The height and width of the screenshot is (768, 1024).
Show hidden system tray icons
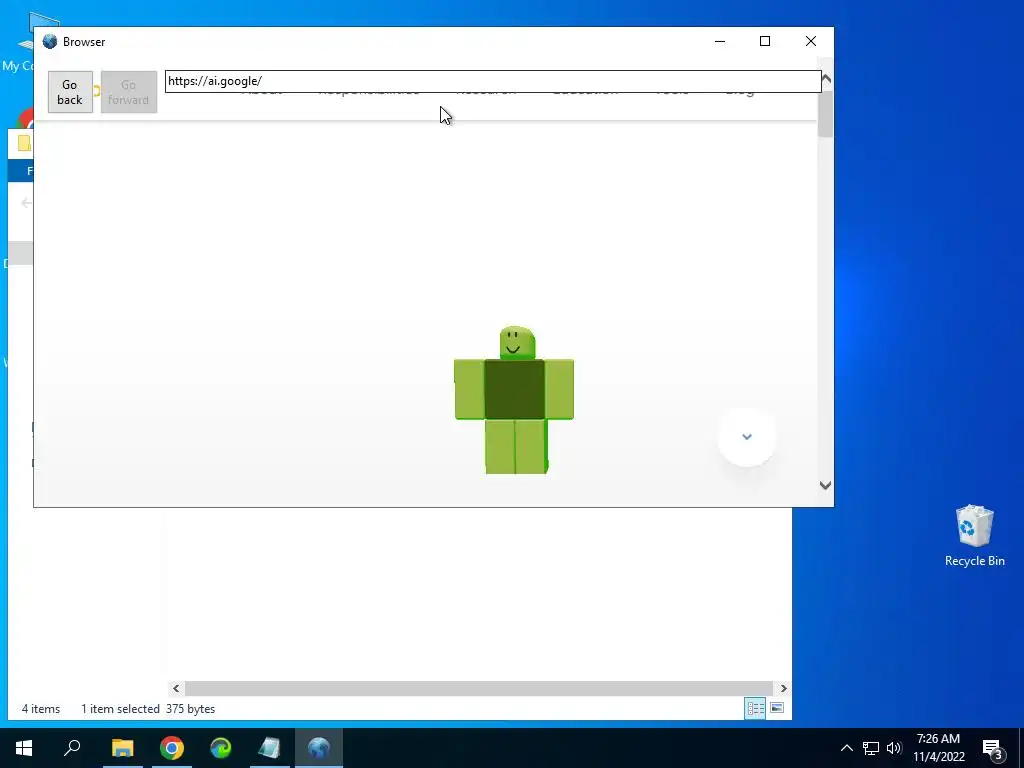point(846,748)
